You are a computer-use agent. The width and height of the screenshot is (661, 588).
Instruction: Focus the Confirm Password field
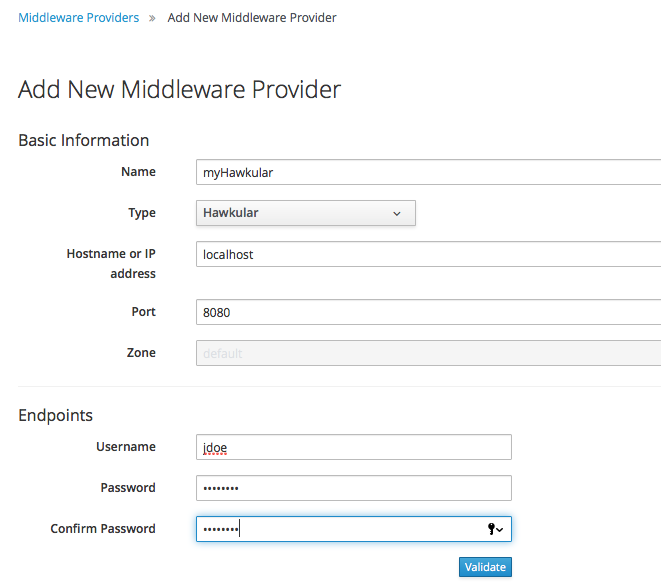pos(354,529)
